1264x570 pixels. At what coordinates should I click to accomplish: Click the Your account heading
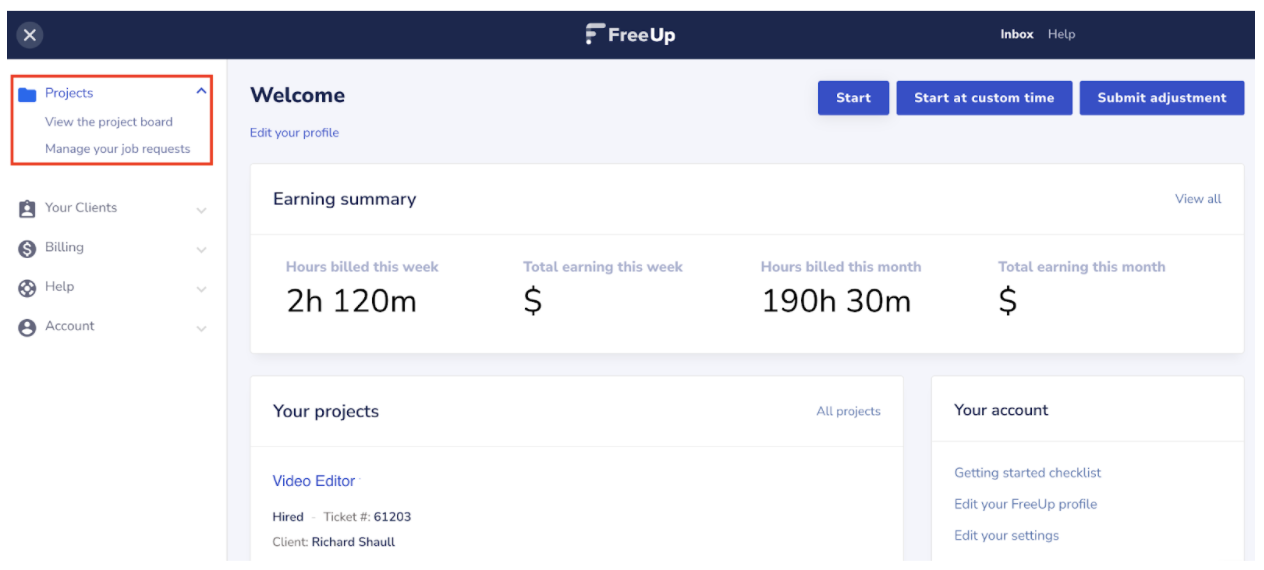click(x=1001, y=410)
